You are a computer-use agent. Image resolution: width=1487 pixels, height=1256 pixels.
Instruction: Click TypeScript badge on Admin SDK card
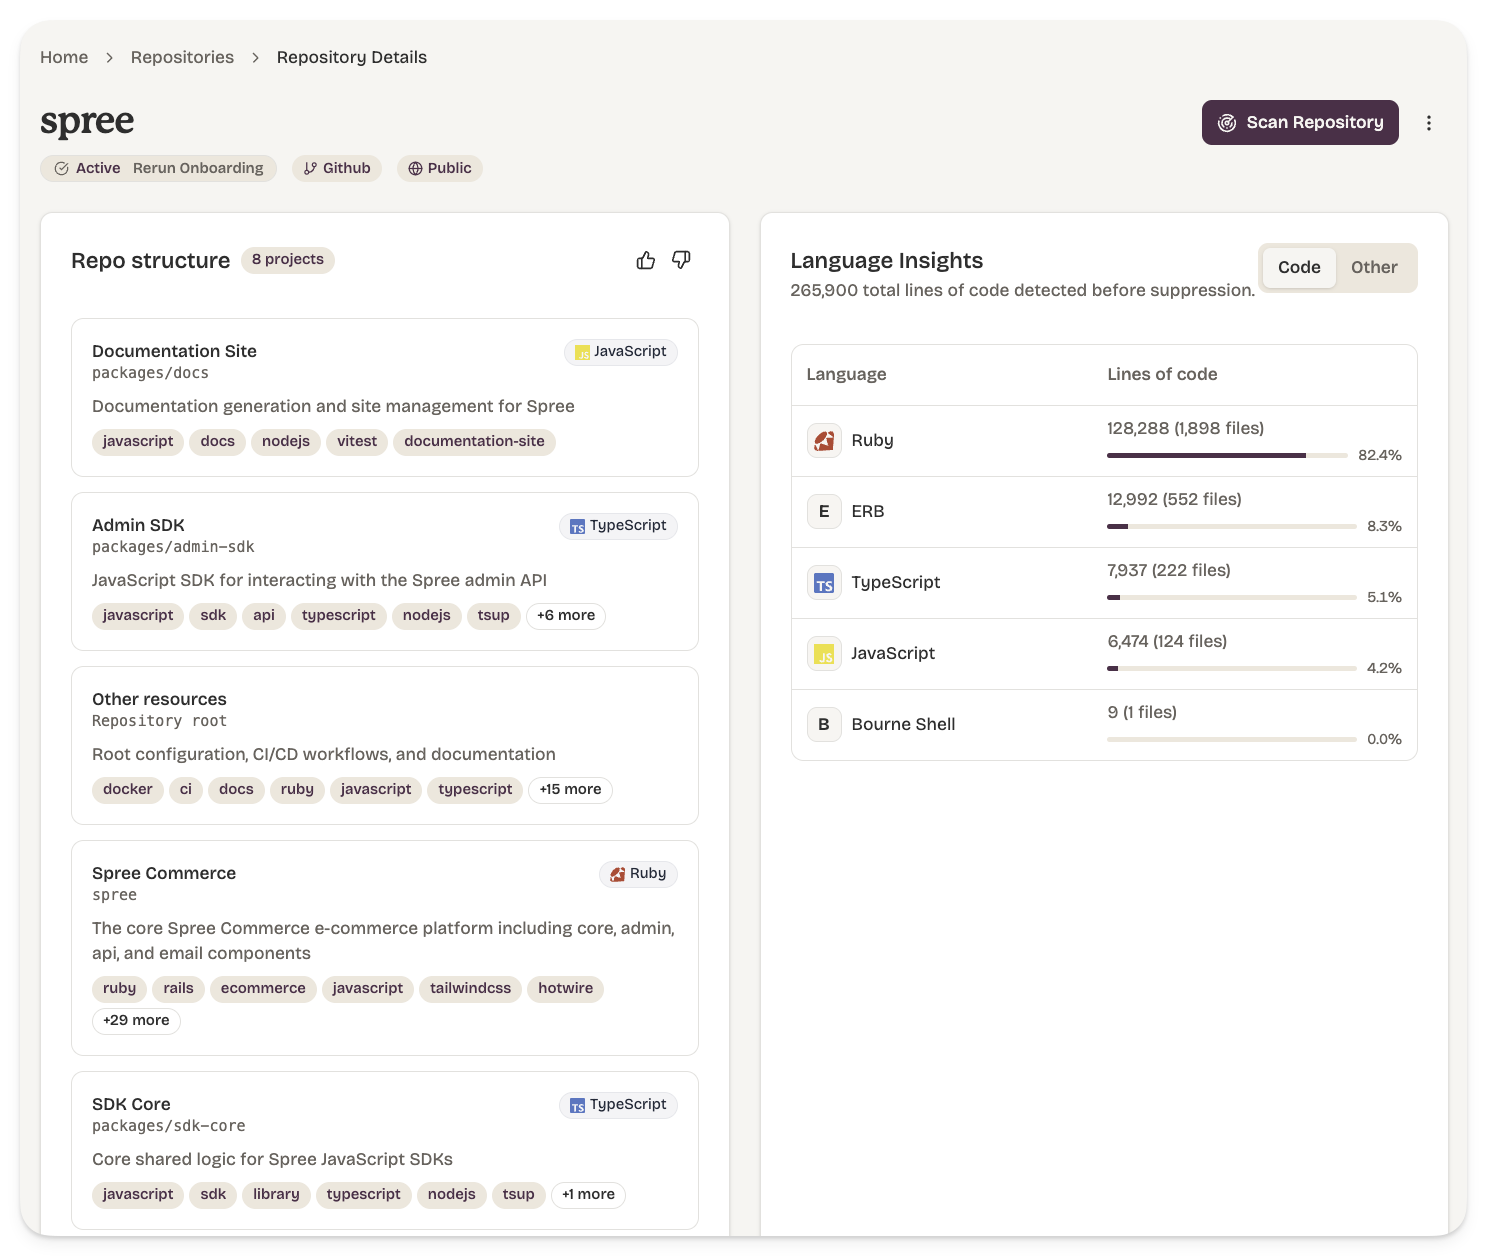click(618, 526)
